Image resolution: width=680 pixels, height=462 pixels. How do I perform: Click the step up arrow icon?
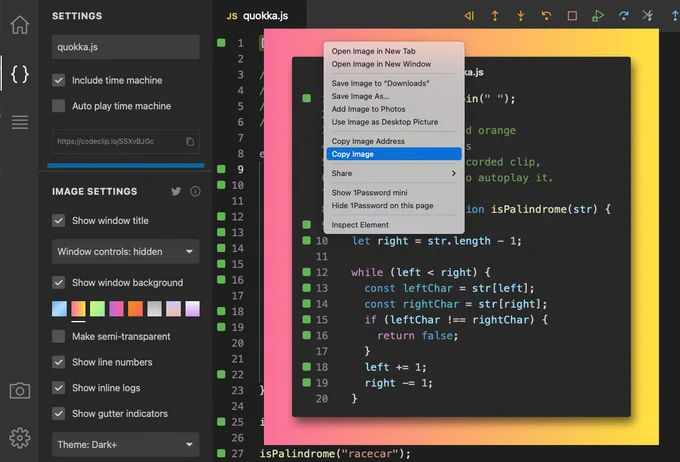(x=495, y=16)
